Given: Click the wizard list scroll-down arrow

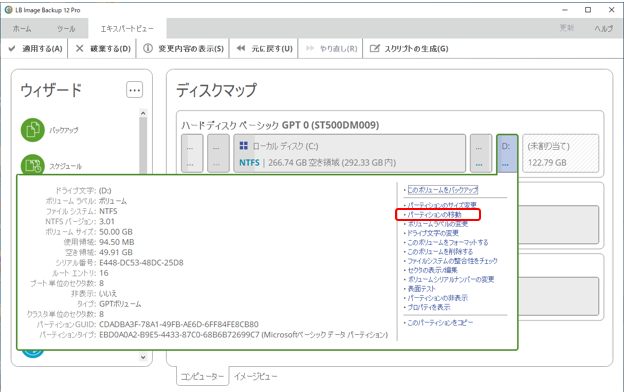Looking at the screenshot, I should point(143,357).
